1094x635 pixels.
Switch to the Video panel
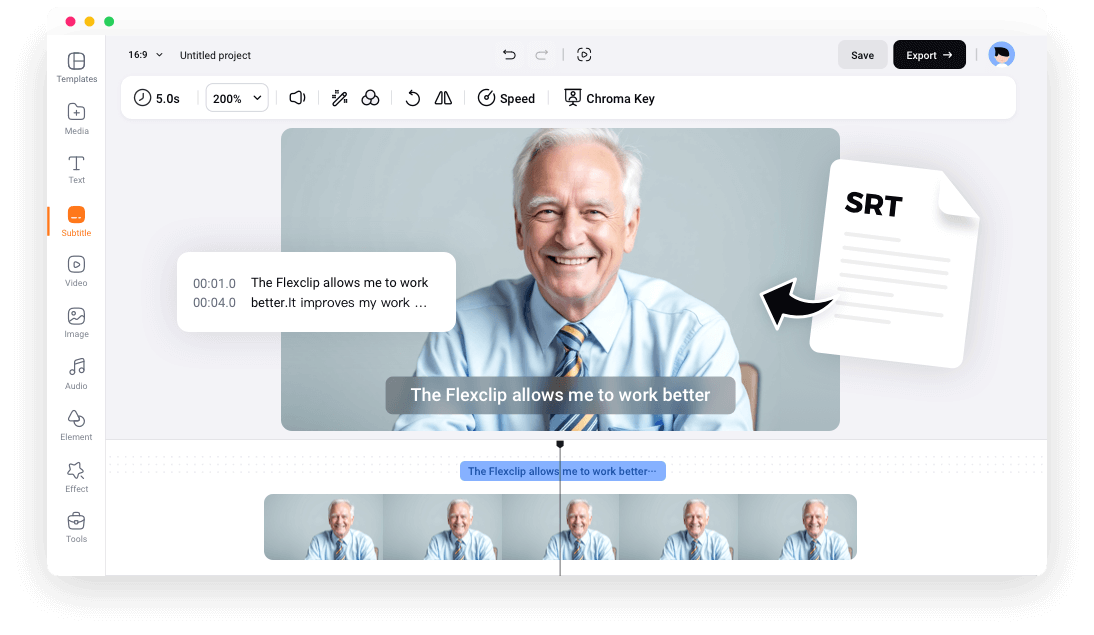(76, 271)
